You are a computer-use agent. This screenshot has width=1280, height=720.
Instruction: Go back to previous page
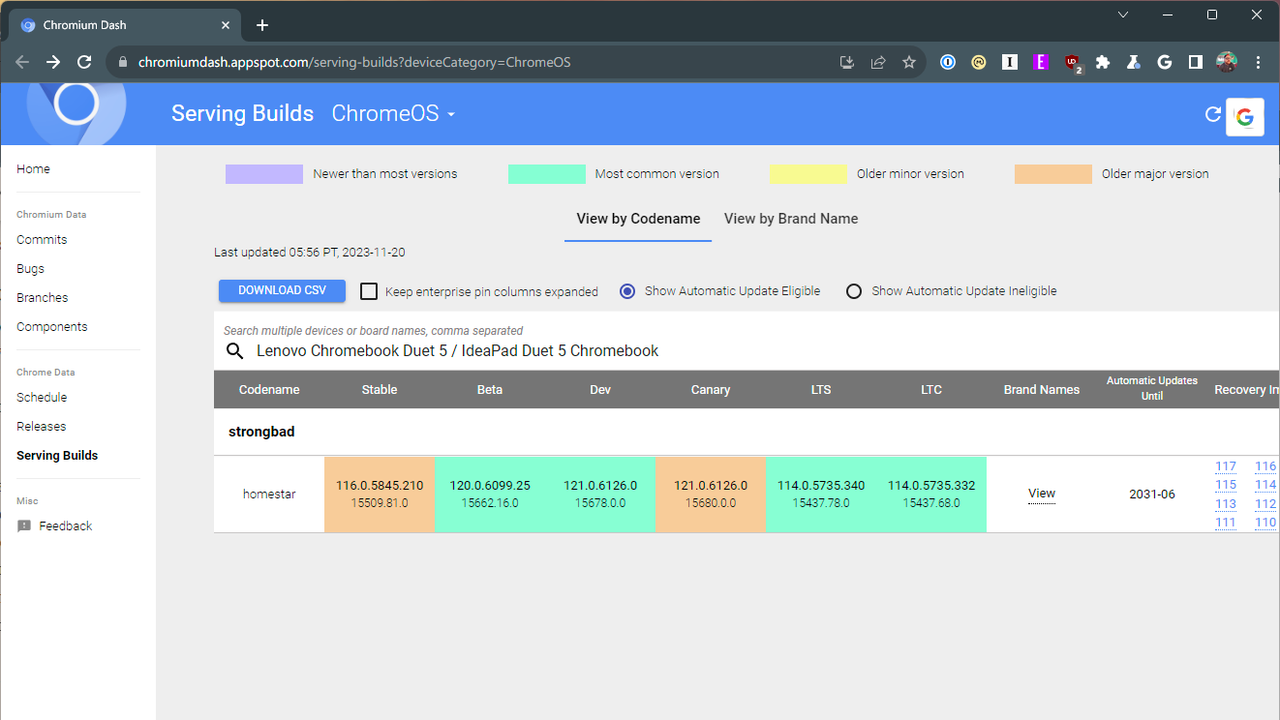pyautogui.click(x=22, y=62)
